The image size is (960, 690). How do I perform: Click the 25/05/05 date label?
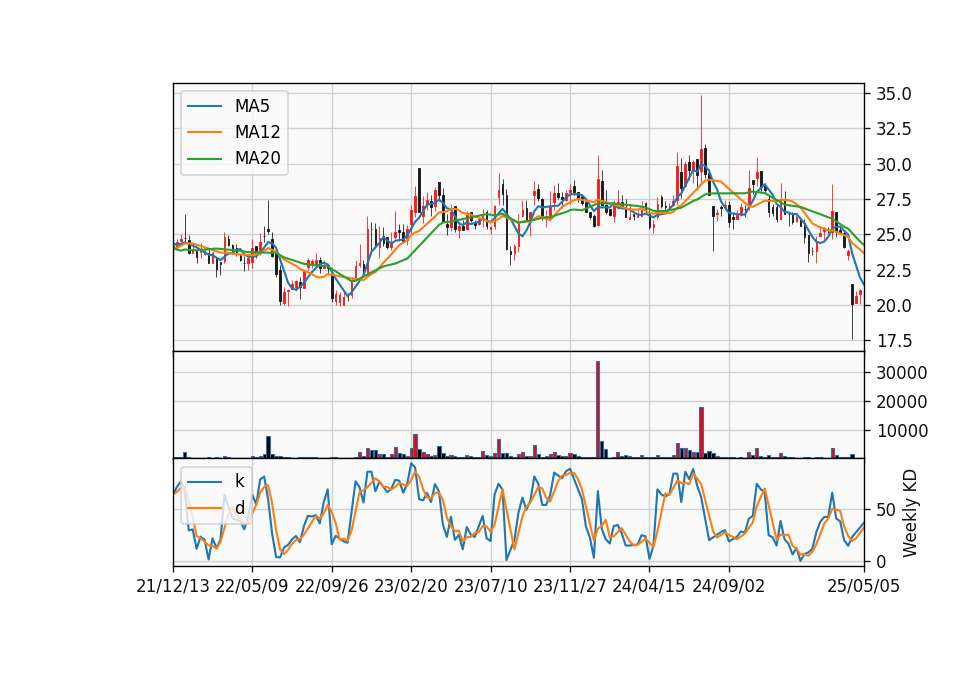point(864,586)
